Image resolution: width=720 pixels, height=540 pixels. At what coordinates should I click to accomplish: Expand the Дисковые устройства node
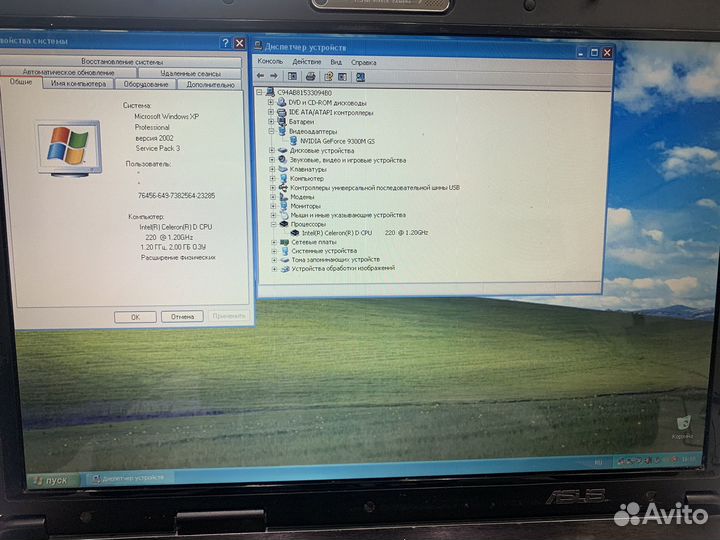click(272, 150)
